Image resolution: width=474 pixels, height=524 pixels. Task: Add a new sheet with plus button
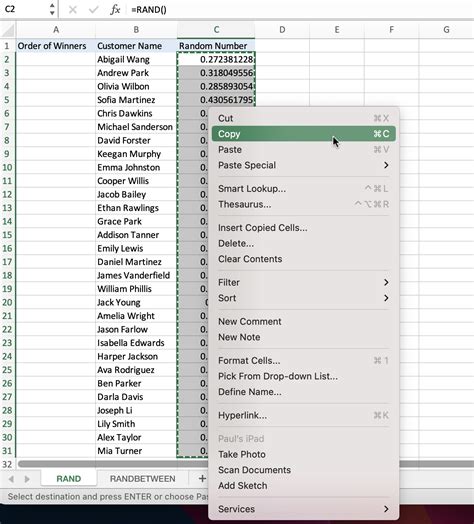click(202, 479)
